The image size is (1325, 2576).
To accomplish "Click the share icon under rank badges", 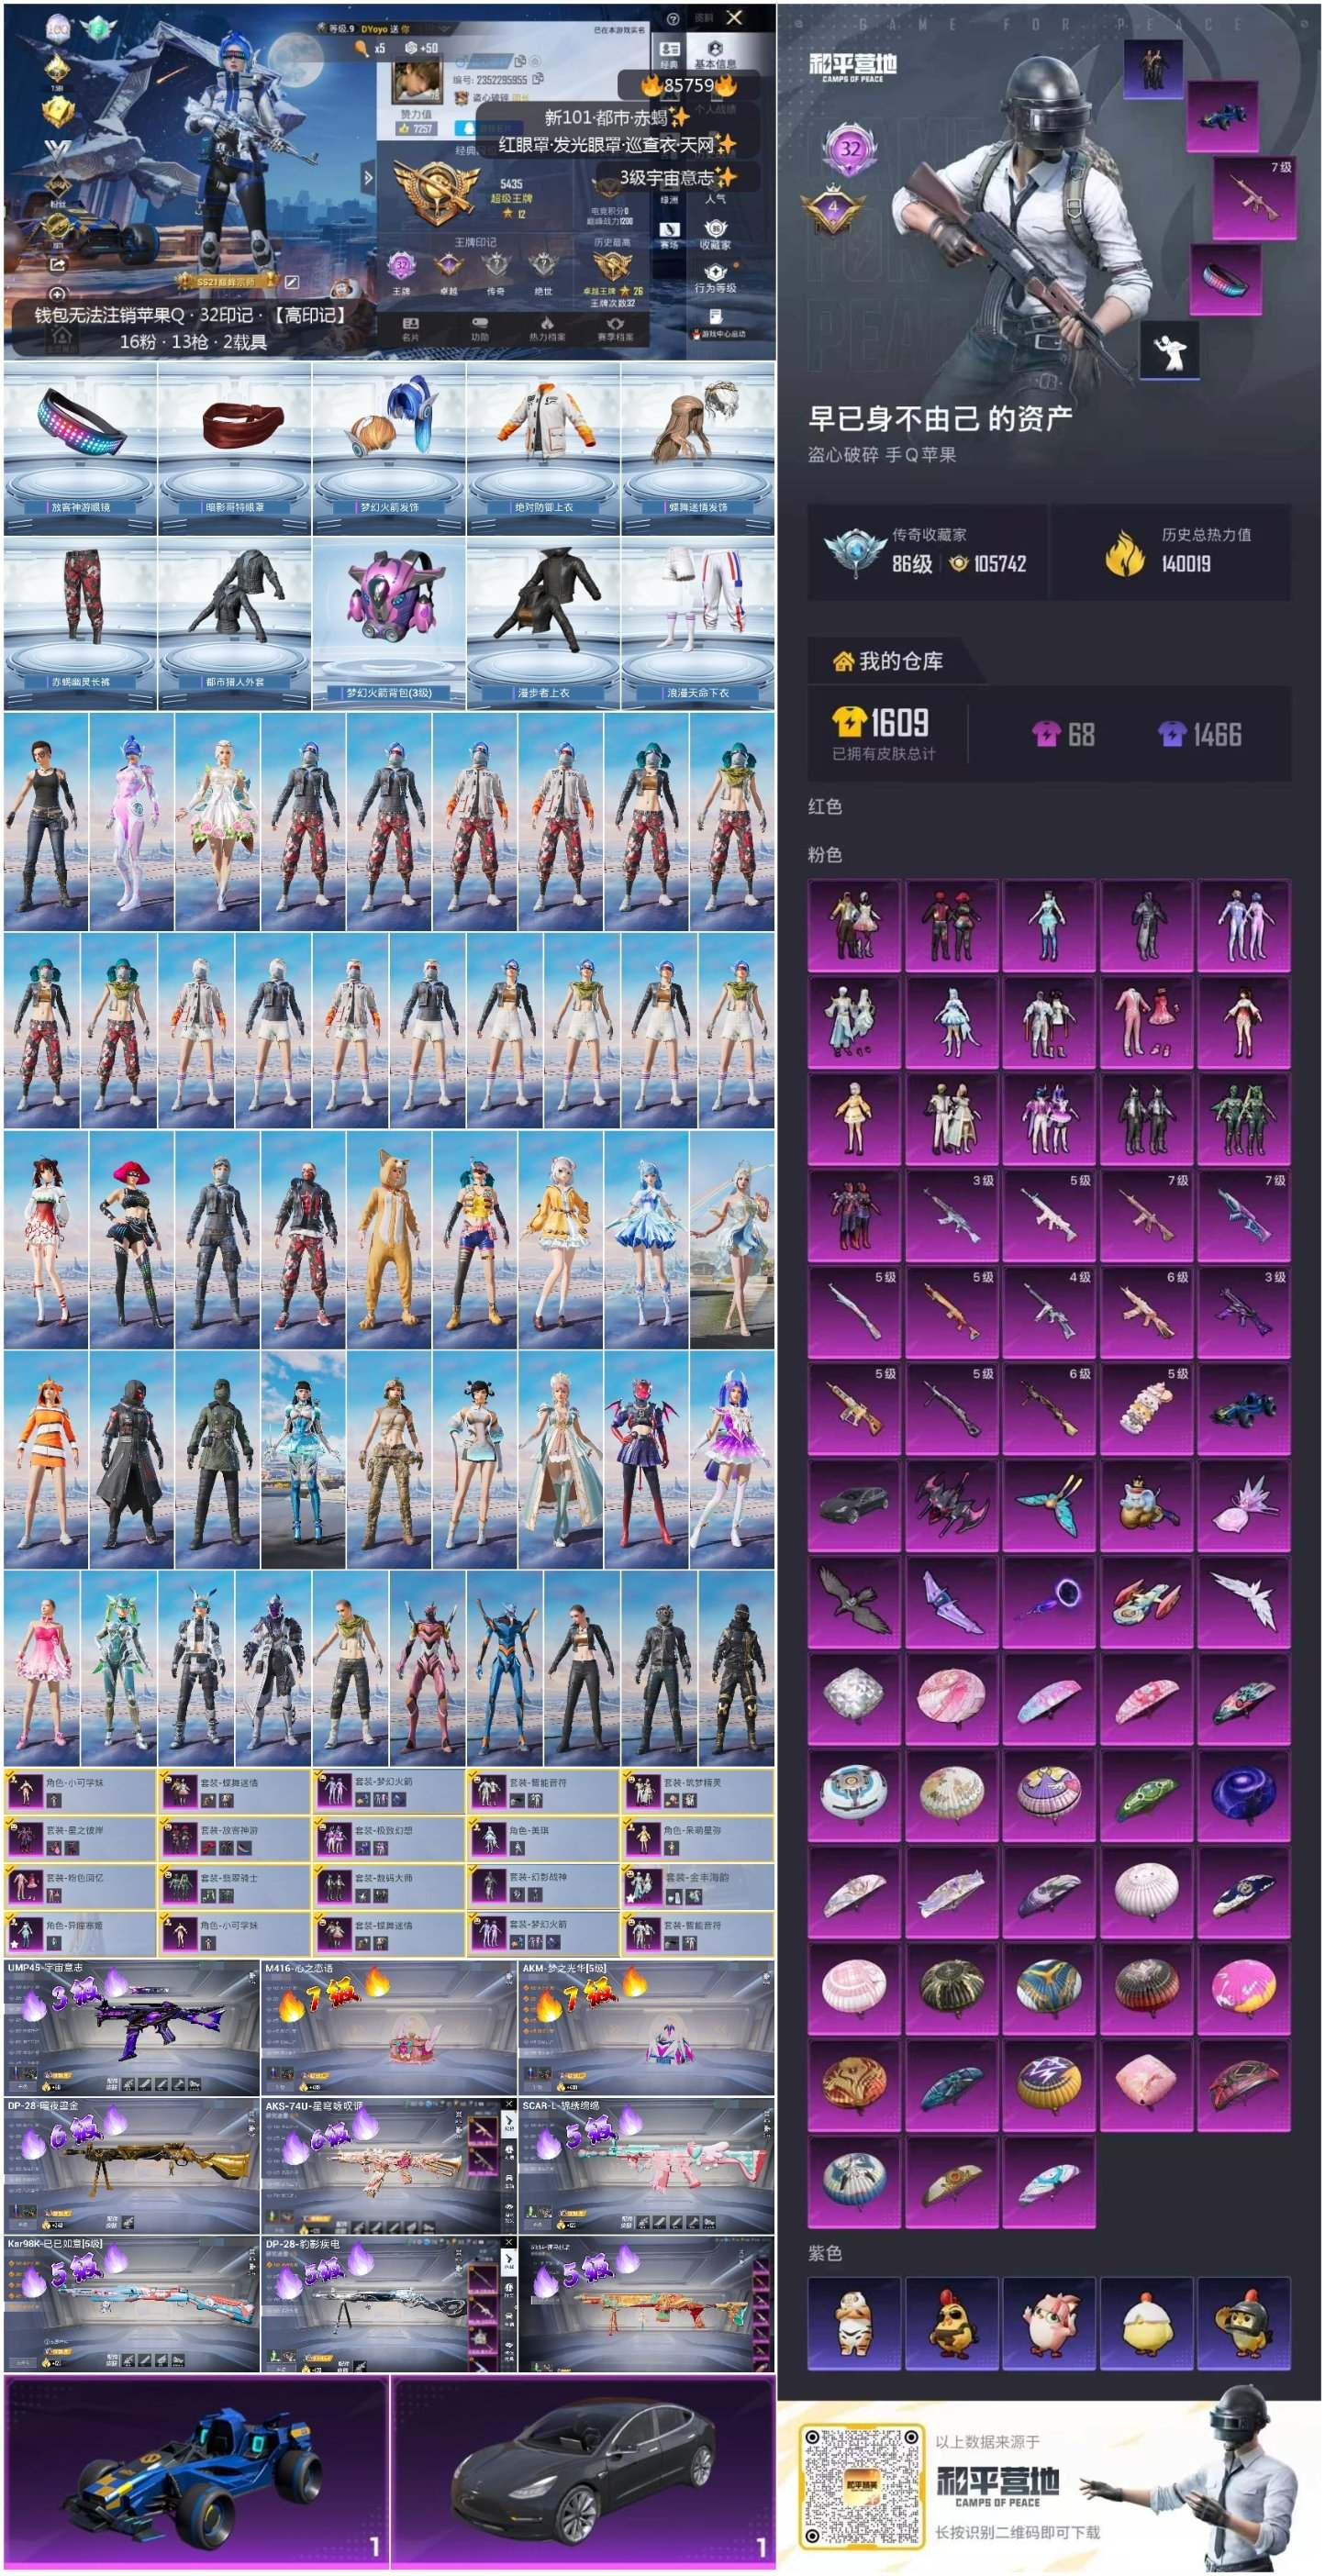I will (x=58, y=265).
